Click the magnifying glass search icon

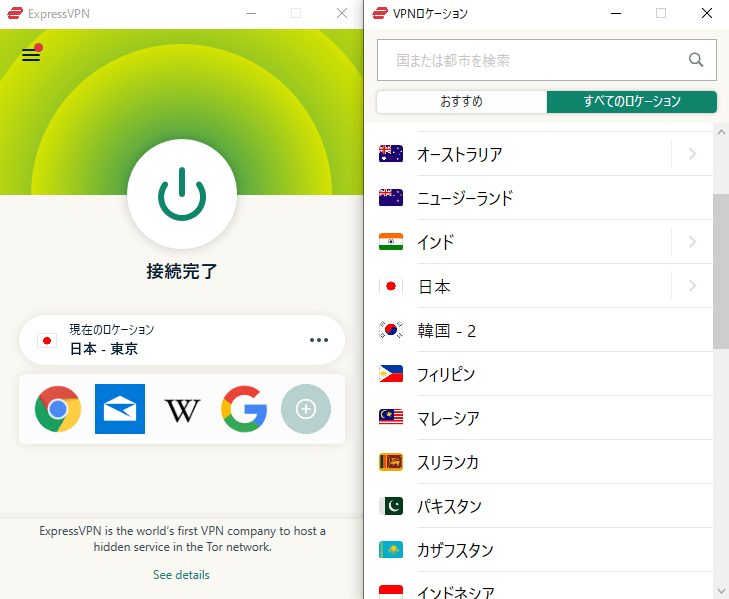(x=696, y=60)
